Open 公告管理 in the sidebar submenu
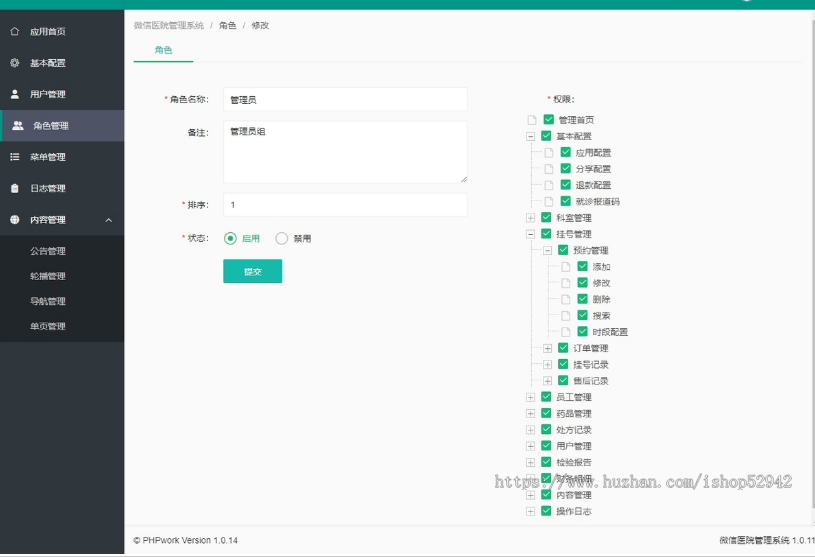The image size is (815, 557). (x=48, y=251)
